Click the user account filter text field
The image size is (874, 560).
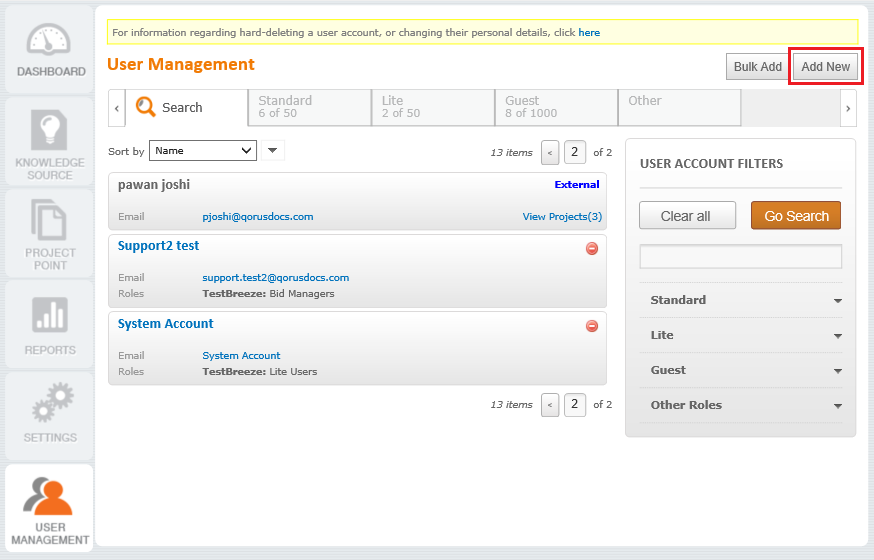click(x=740, y=257)
